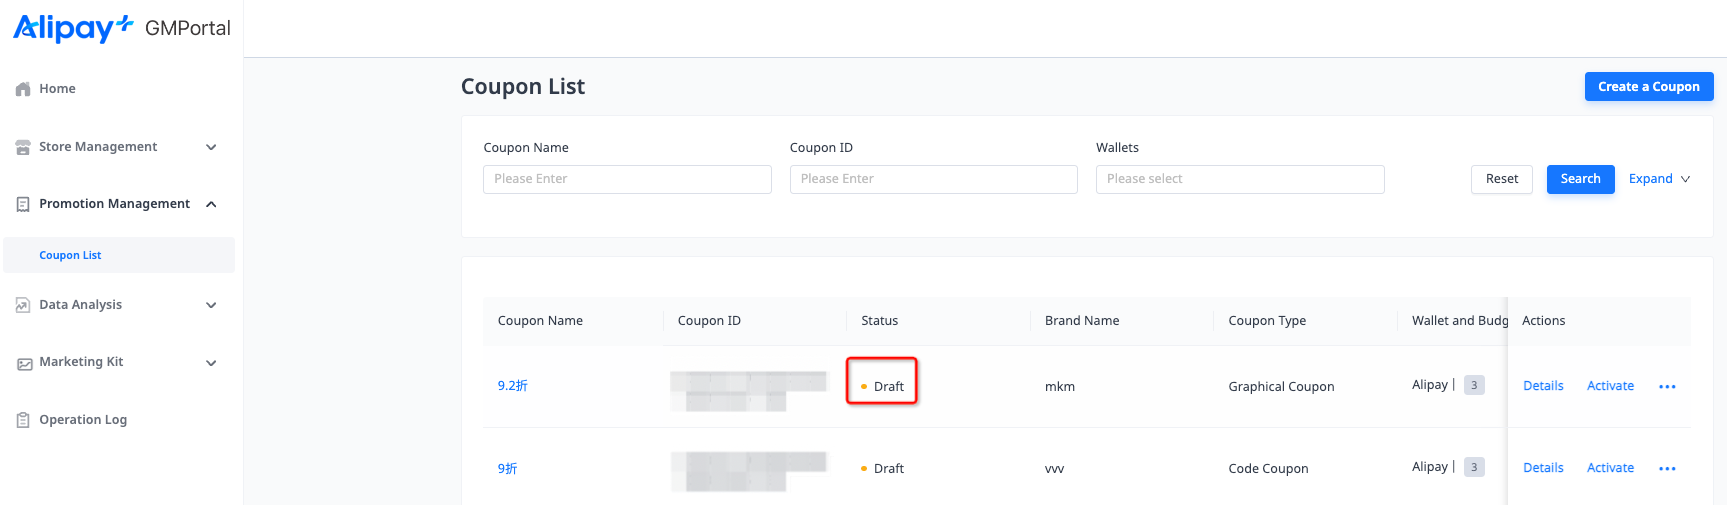The image size is (1727, 505).
Task: Click the Data Analysis chart icon
Action: coord(23,305)
